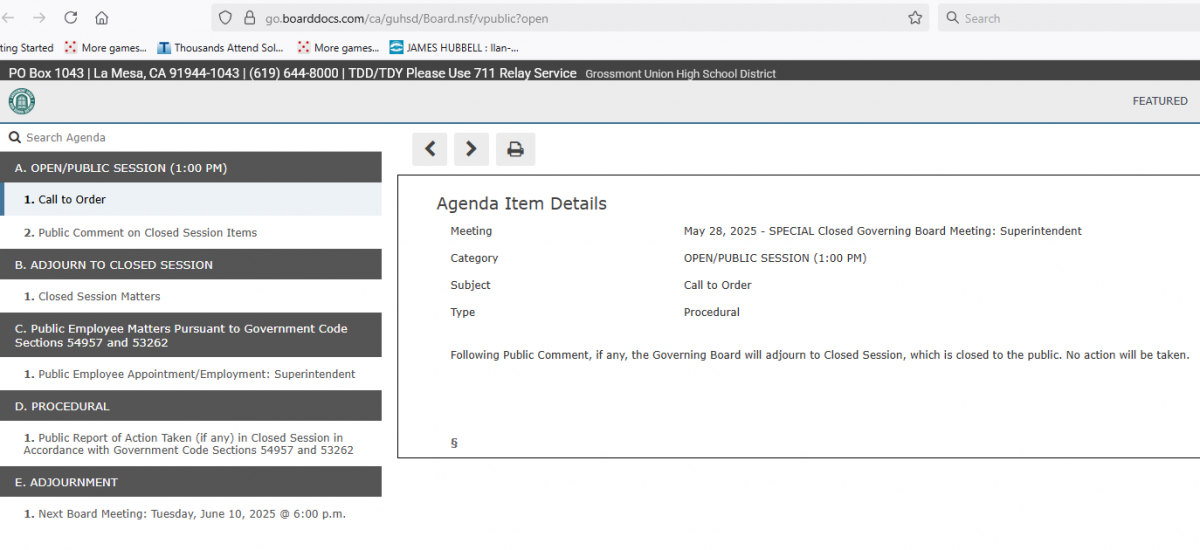Print the agenda item
The width and height of the screenshot is (1200, 550).
515,149
